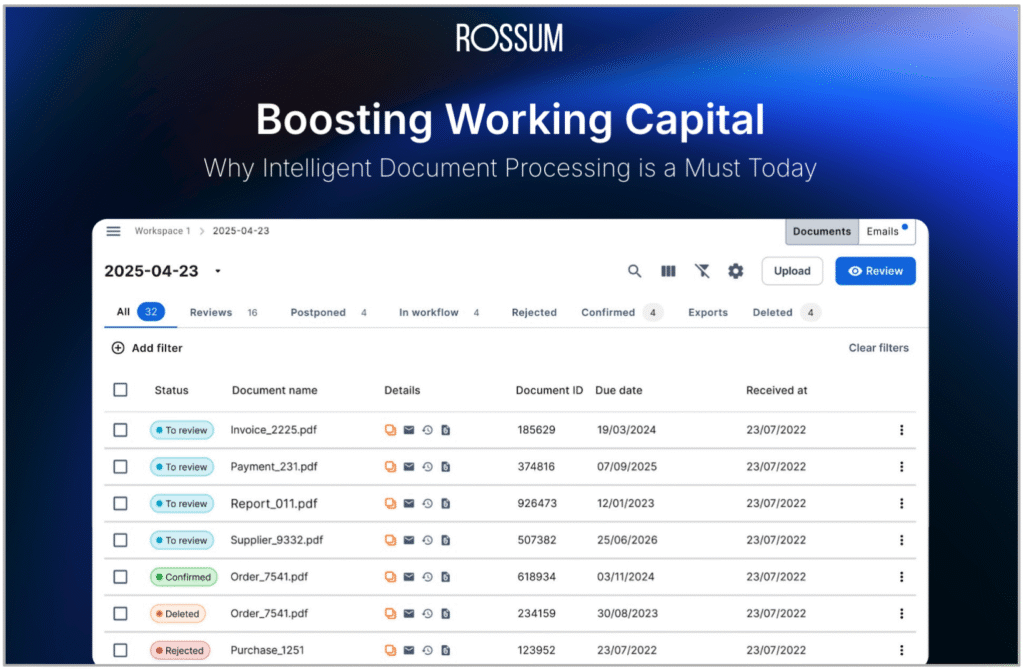Click Clear filters link
This screenshot has height=671, width=1024.
pyautogui.click(x=879, y=348)
